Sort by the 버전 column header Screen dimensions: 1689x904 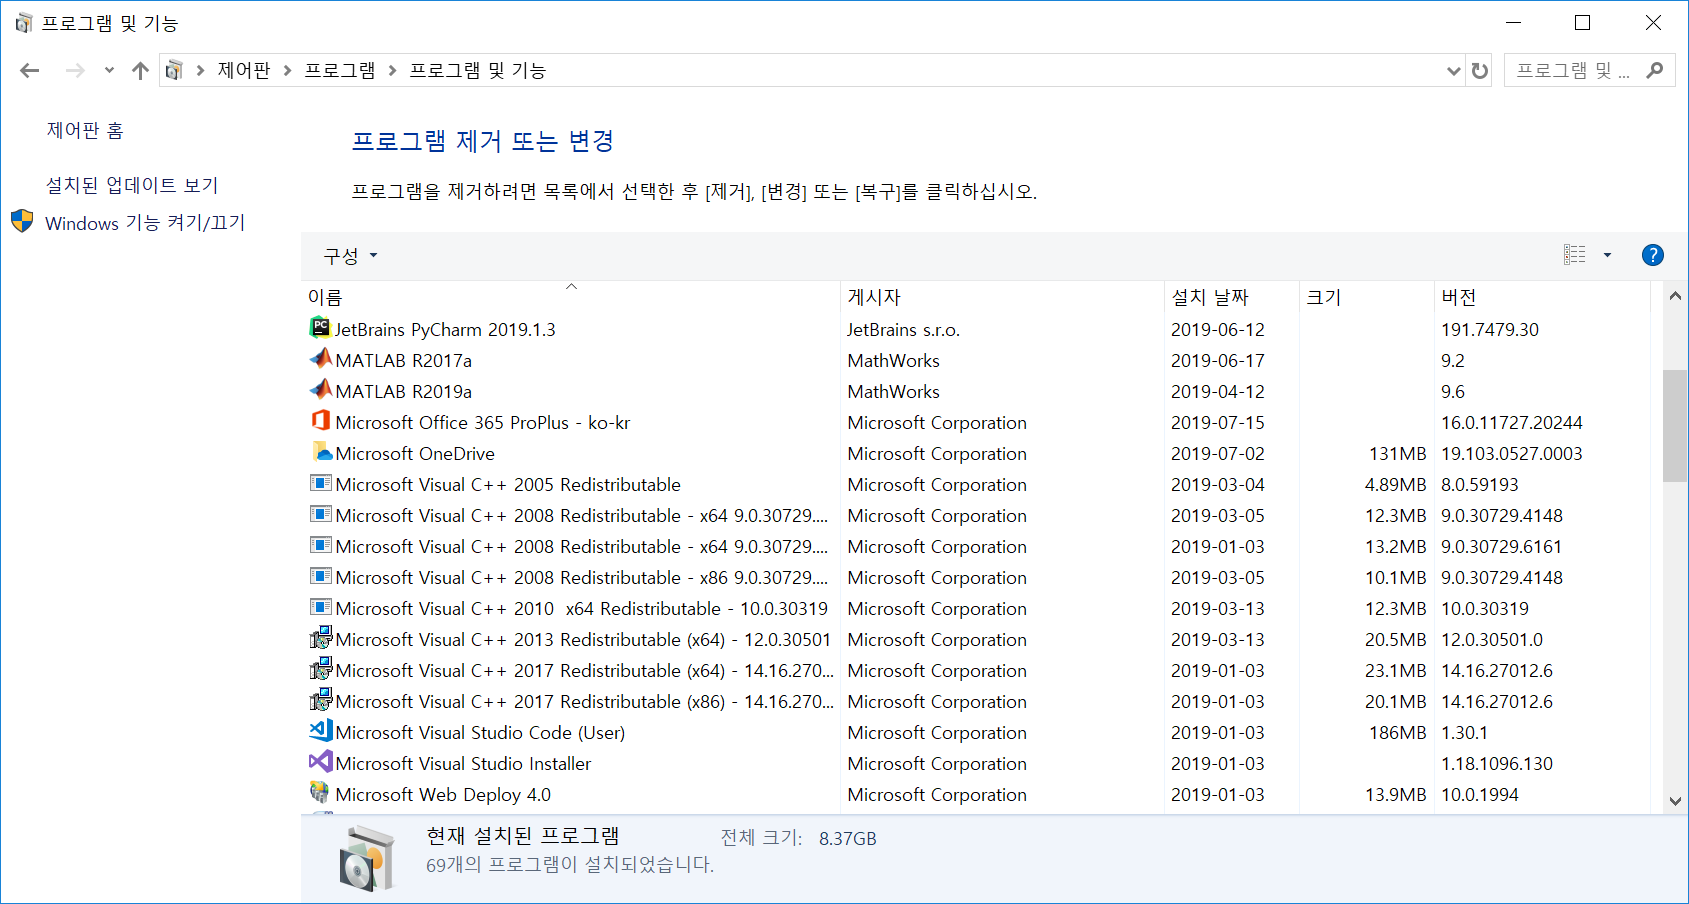1542,297
